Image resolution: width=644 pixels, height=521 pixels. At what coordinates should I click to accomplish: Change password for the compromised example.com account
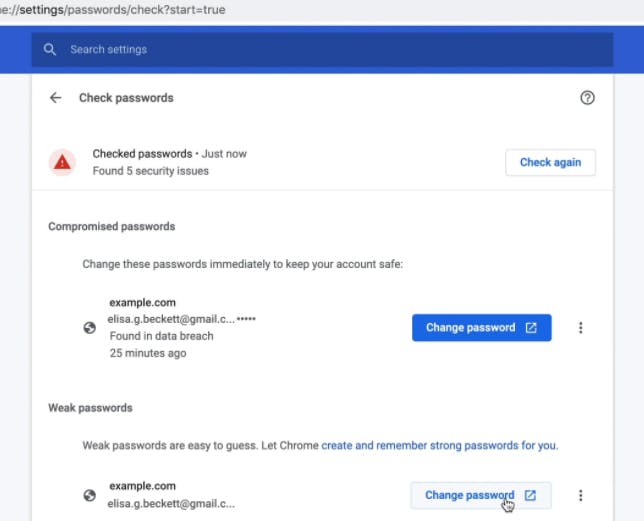(x=470, y=328)
